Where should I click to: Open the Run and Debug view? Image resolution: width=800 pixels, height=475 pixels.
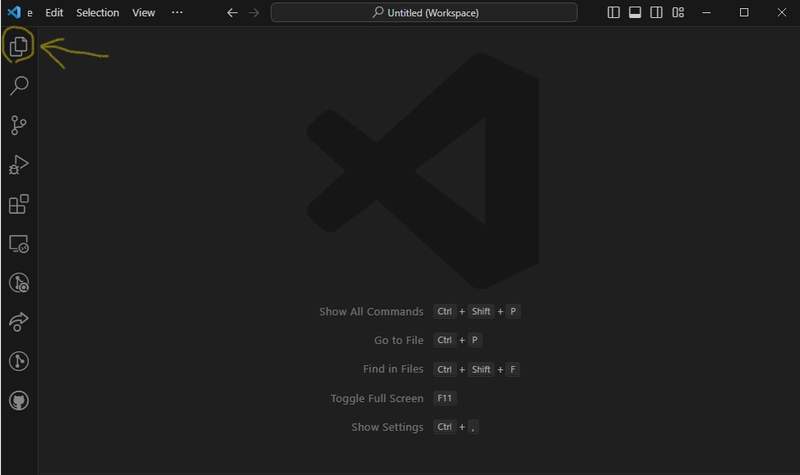click(19, 164)
